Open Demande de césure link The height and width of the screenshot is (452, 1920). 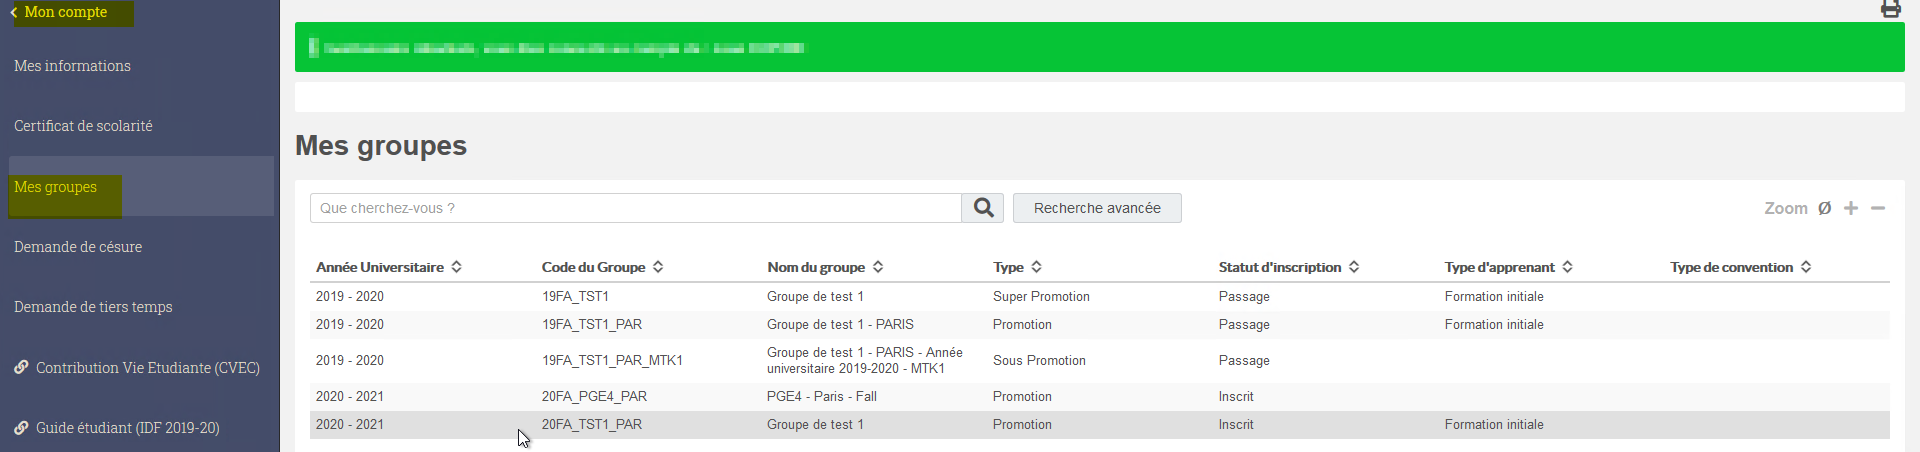point(78,247)
